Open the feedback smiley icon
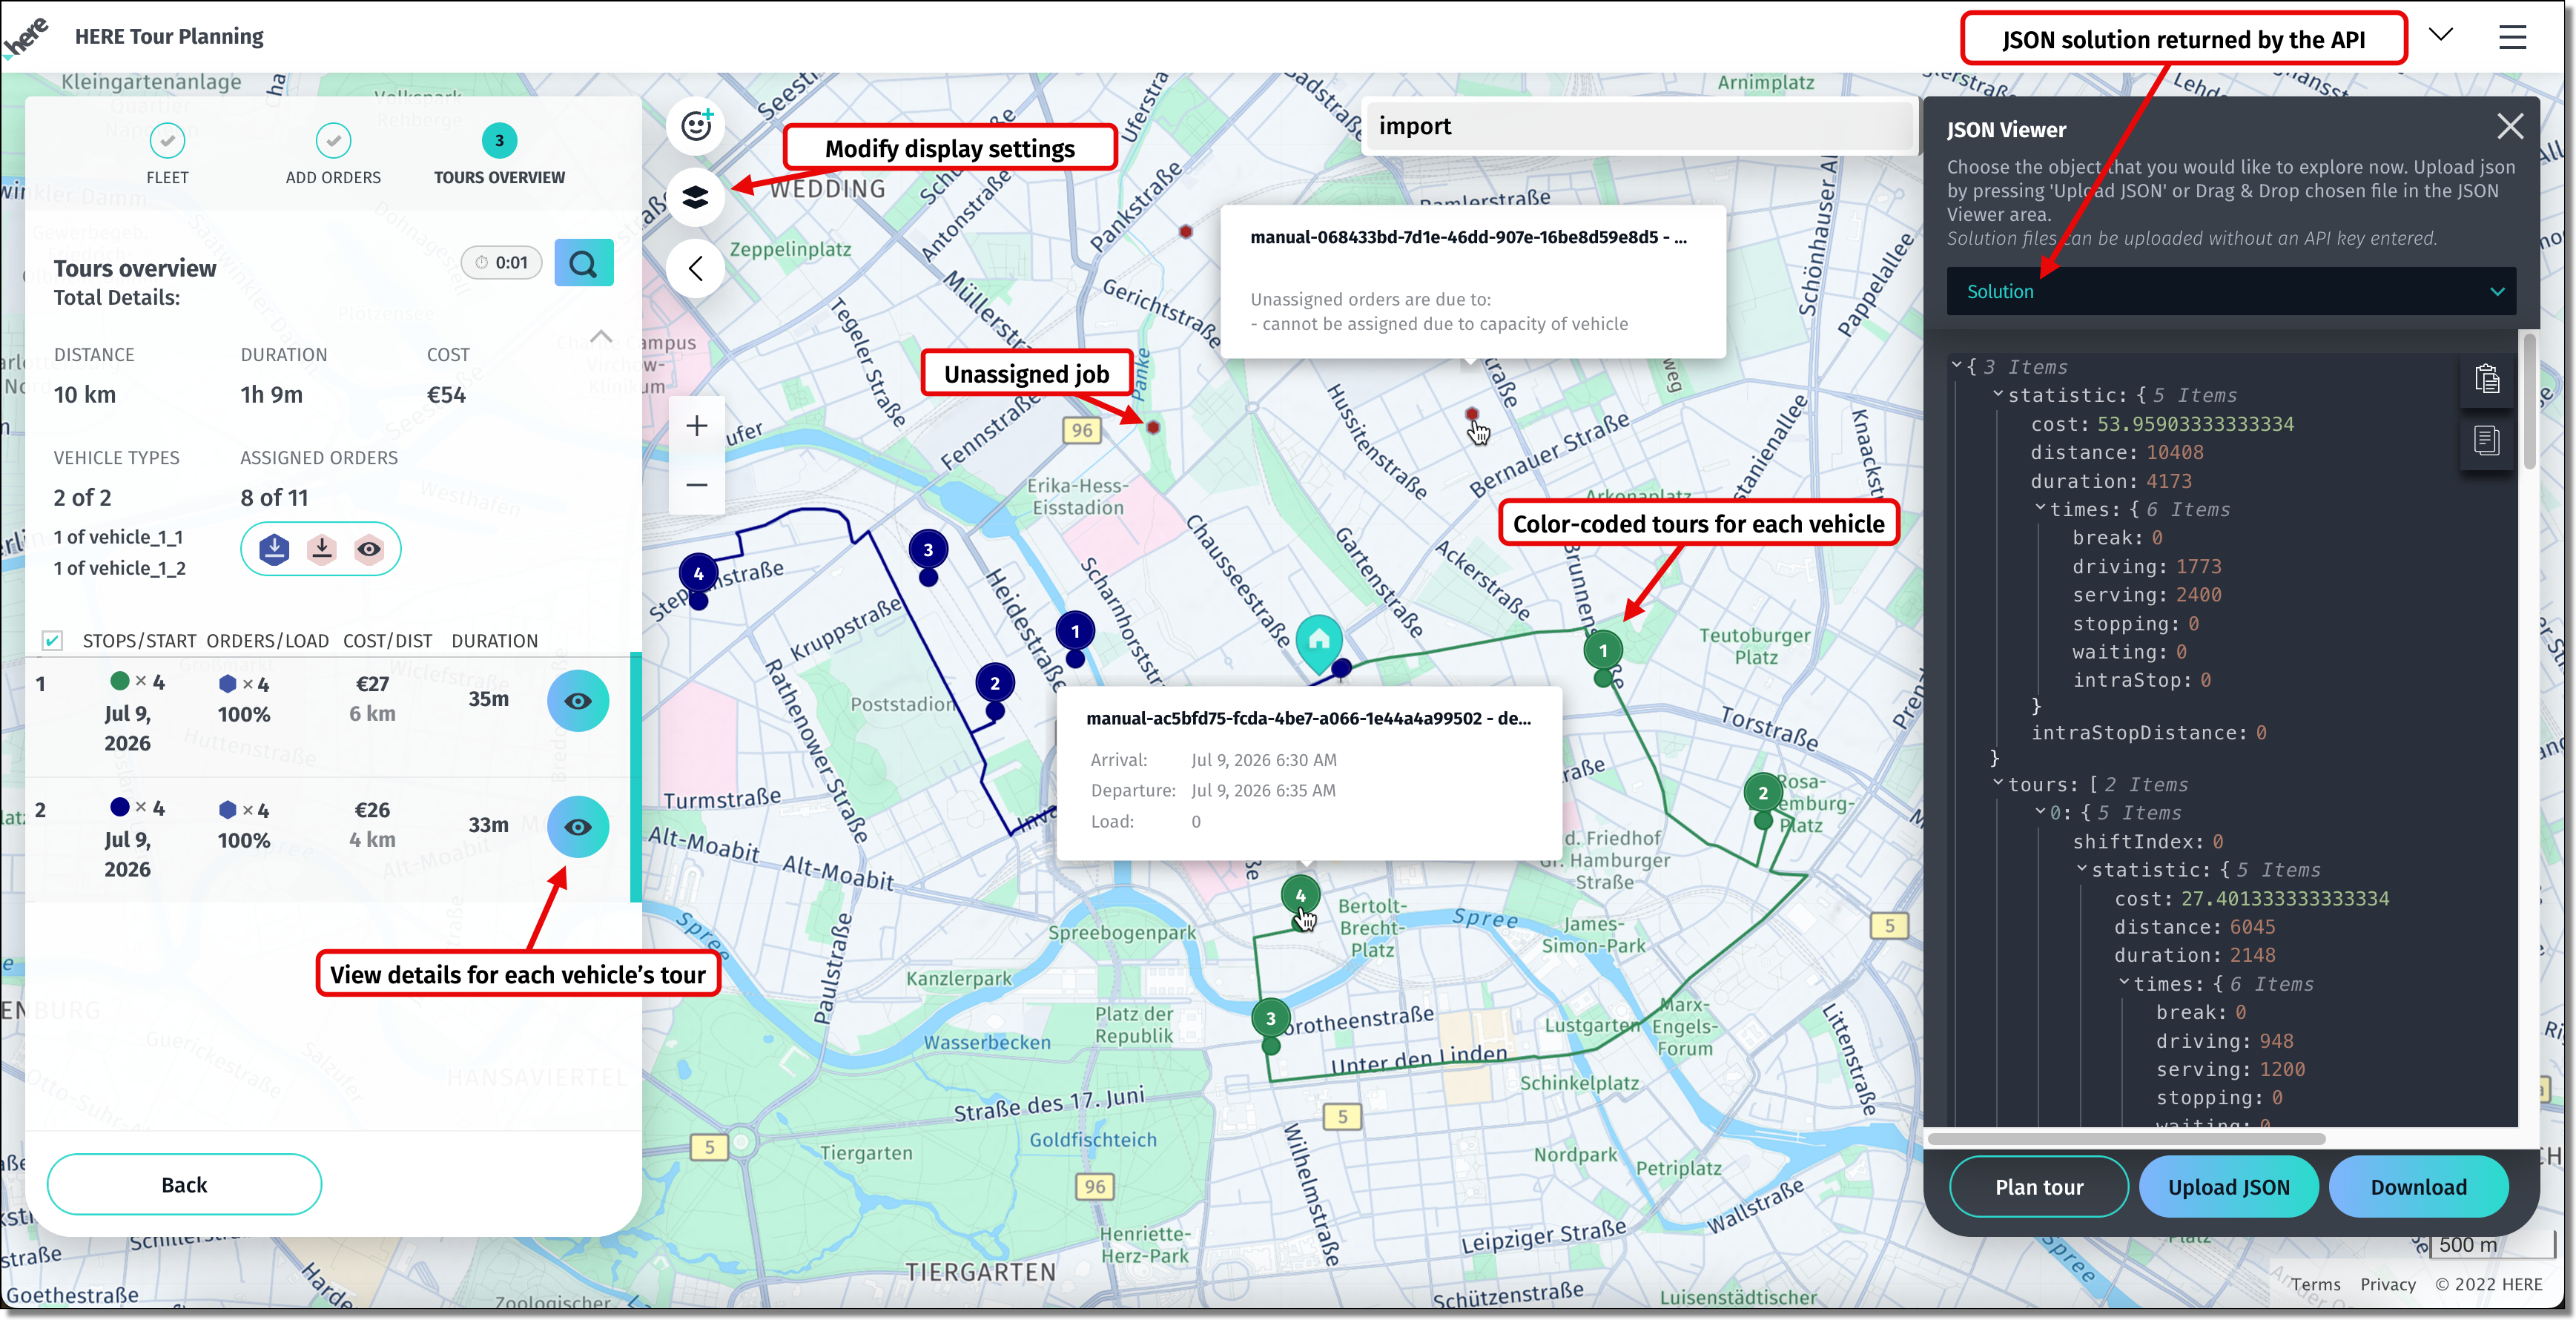 (696, 125)
